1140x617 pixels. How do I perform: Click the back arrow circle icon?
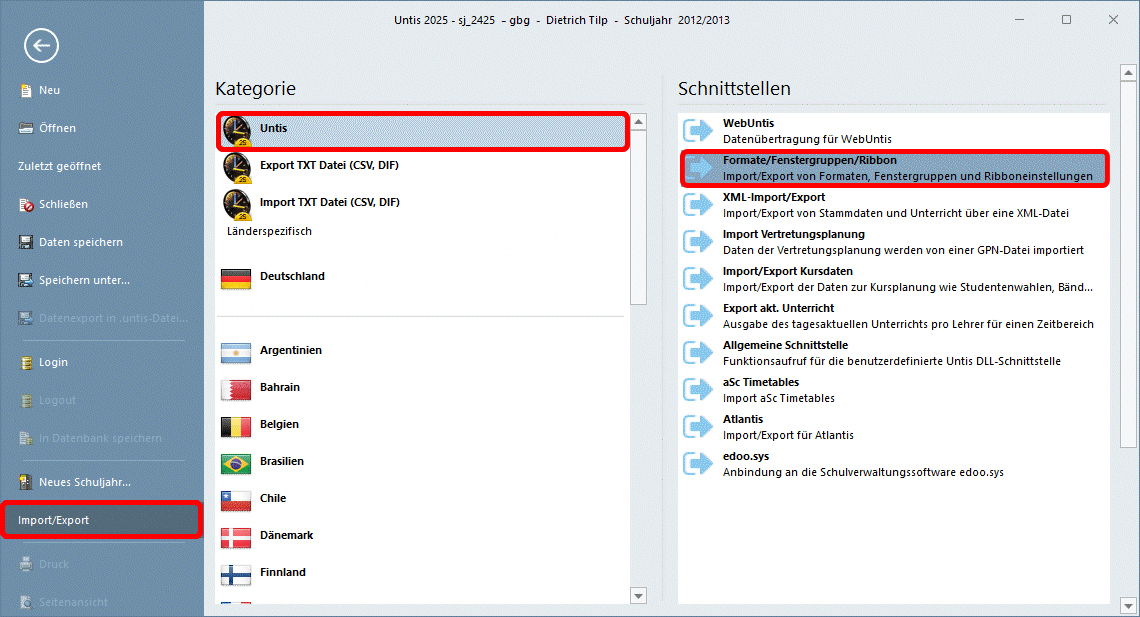(41, 45)
